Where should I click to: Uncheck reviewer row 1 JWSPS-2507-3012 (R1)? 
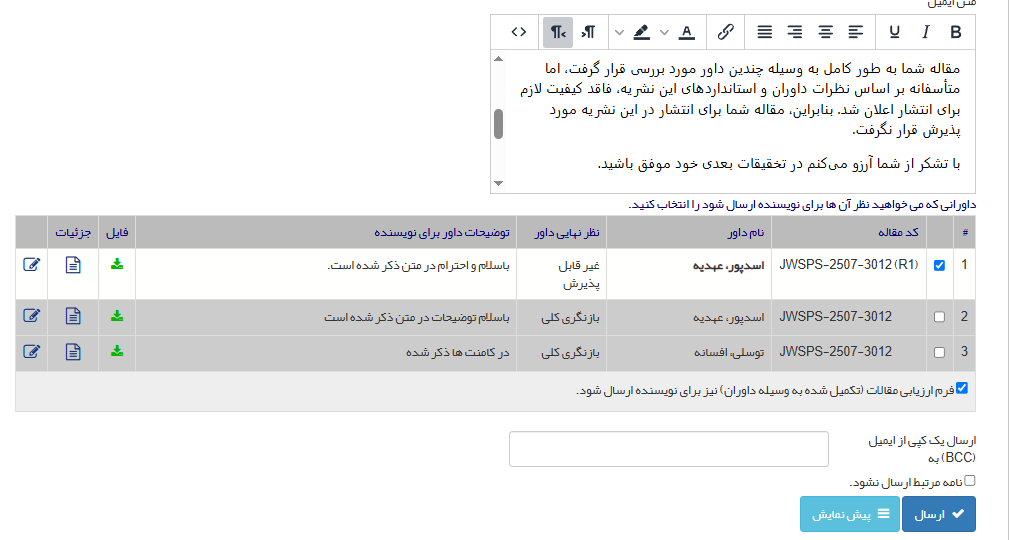938,266
